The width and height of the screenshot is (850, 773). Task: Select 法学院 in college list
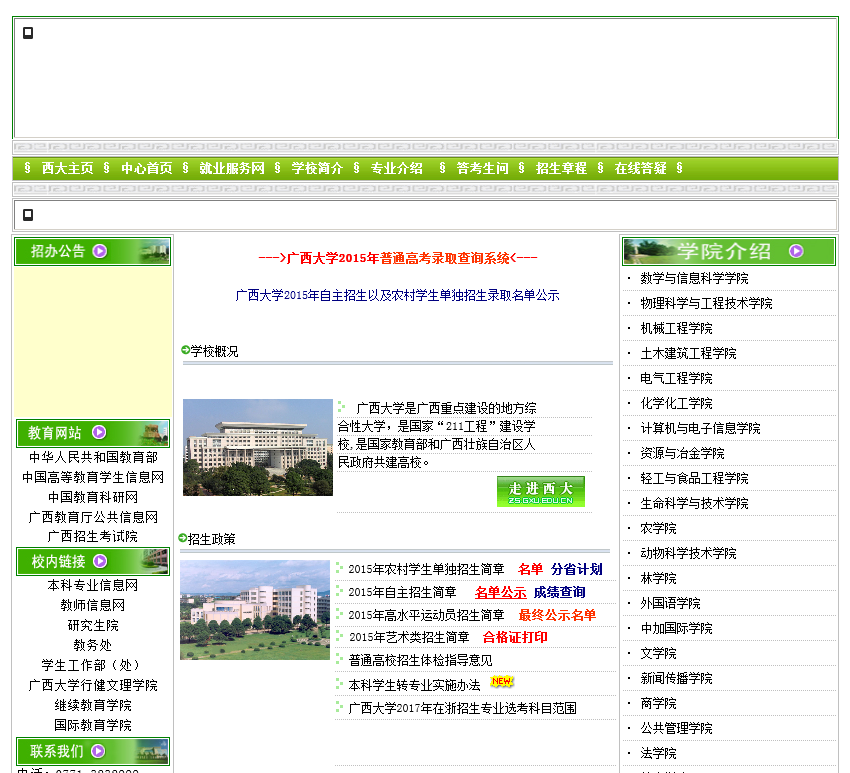[x=659, y=753]
